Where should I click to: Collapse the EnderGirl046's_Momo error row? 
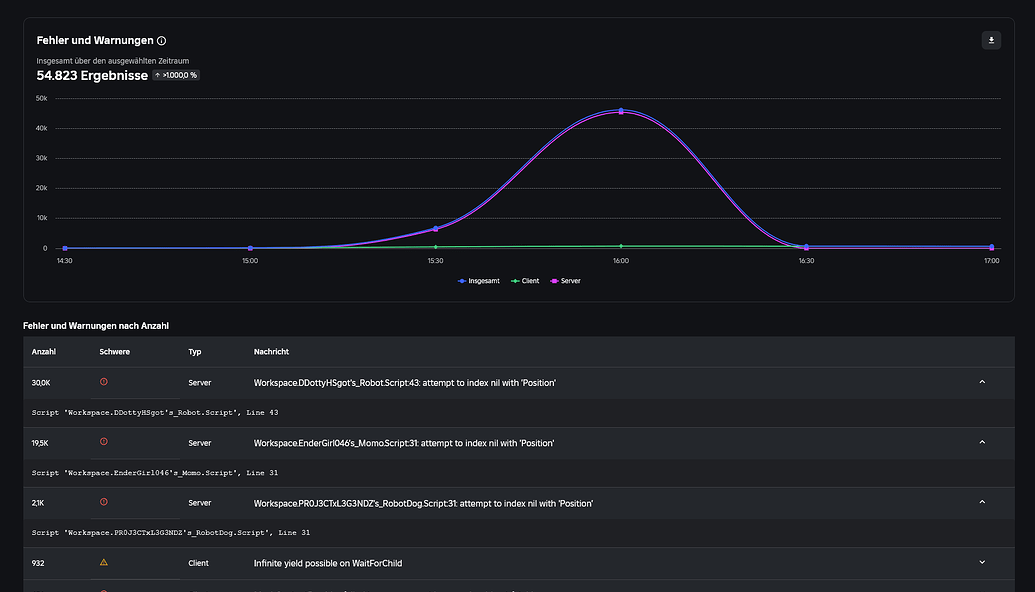pyautogui.click(x=982, y=442)
